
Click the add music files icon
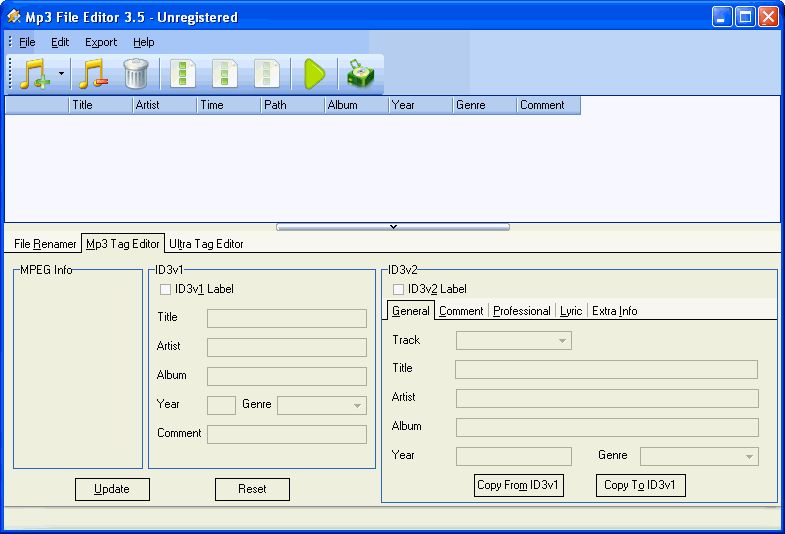pyautogui.click(x=34, y=74)
